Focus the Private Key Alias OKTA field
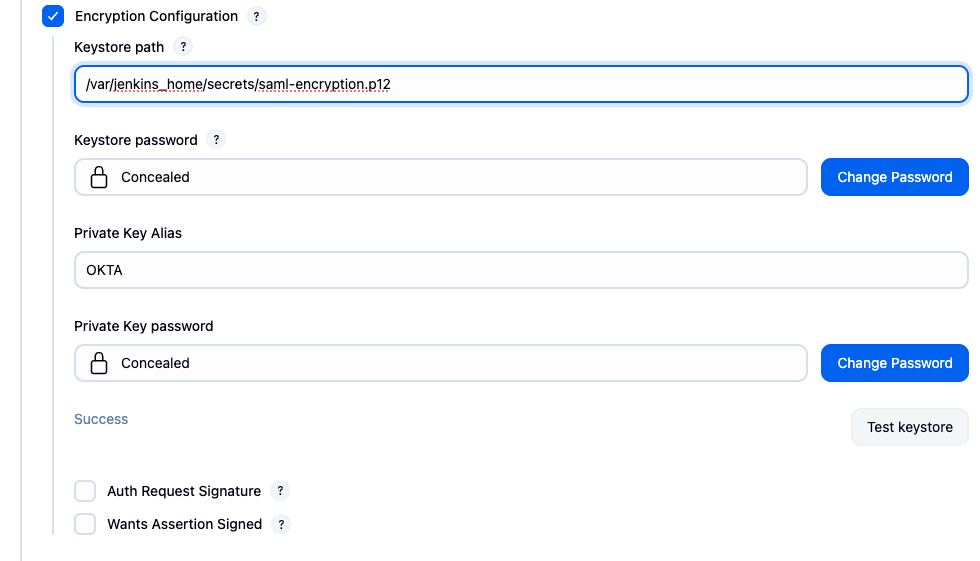This screenshot has width=980, height=561. click(520, 270)
